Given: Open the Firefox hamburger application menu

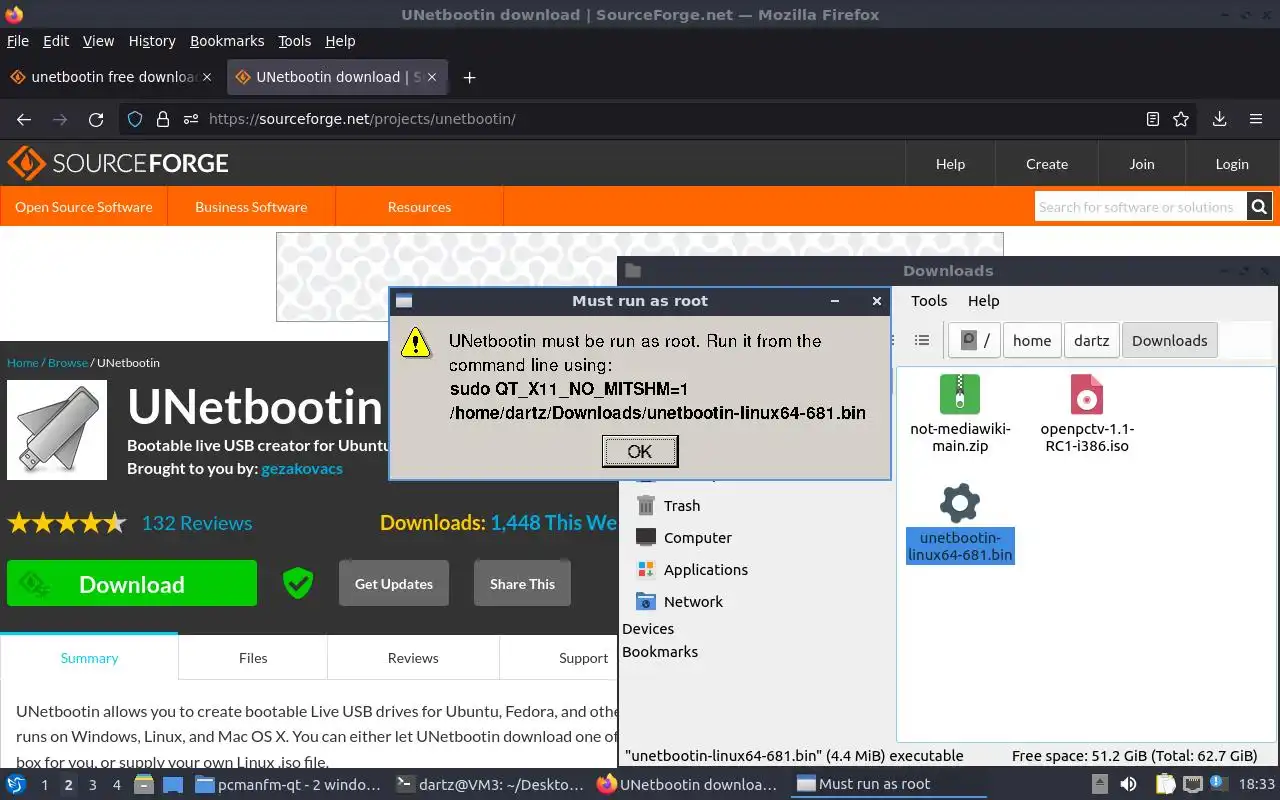Looking at the screenshot, I should click(x=1256, y=119).
